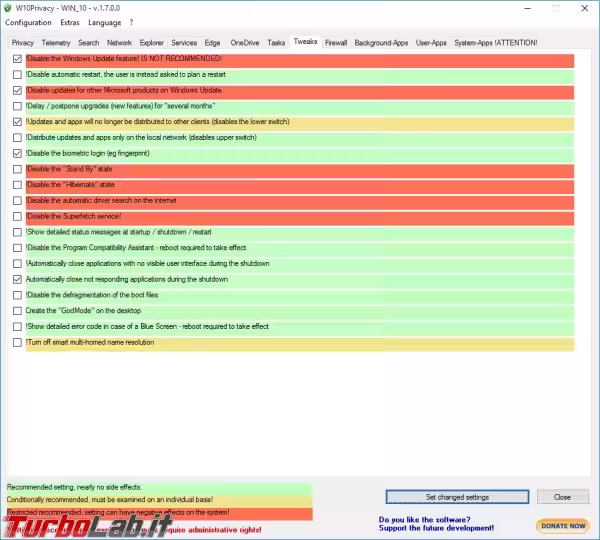The image size is (600, 540).
Task: Check Turn off smart multi-homed name resolution
Action: point(17,343)
